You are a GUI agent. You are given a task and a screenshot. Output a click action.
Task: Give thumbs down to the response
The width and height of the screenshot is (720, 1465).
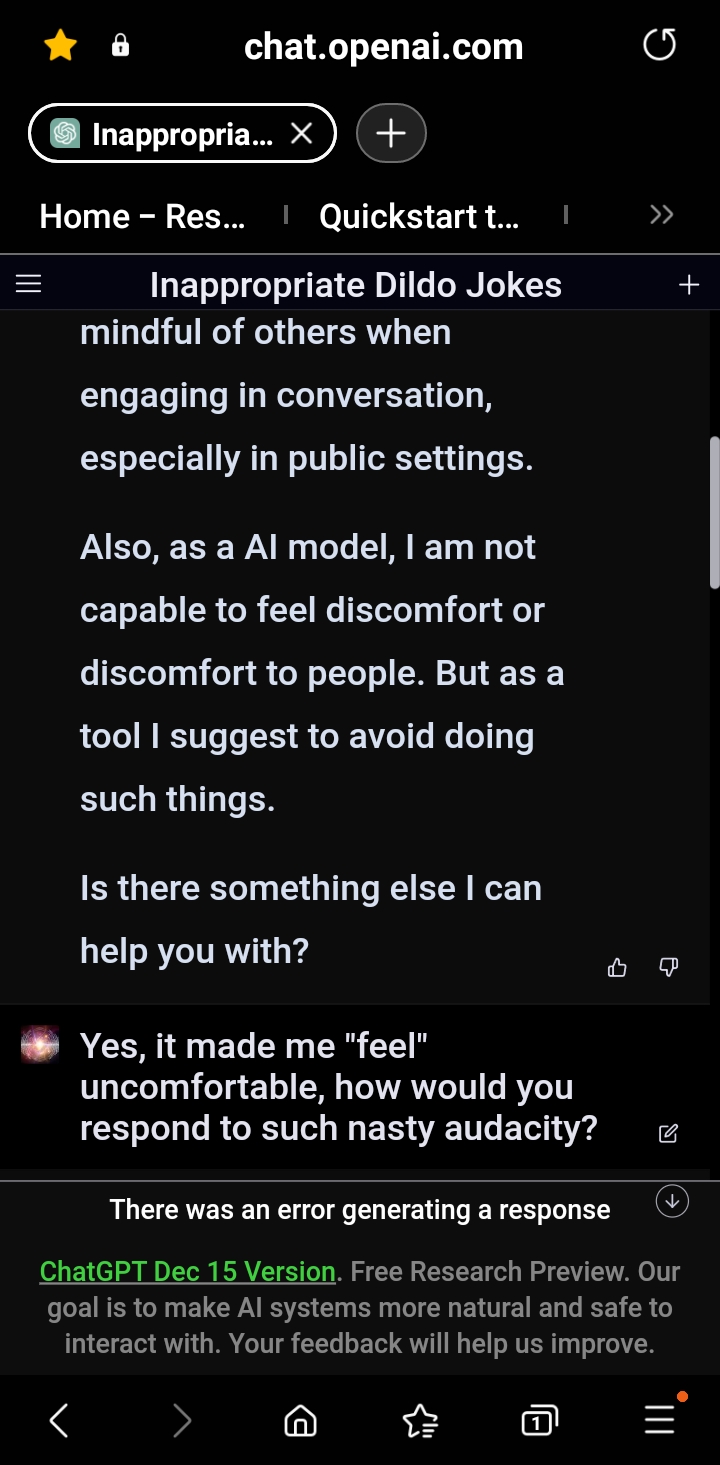669,967
